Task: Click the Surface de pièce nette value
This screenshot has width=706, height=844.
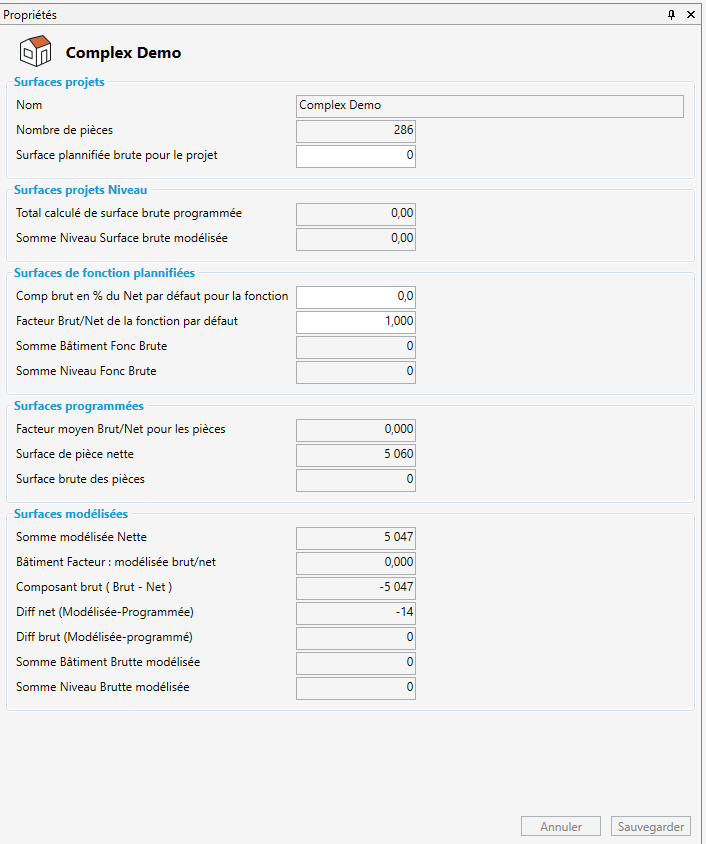Action: tap(356, 455)
